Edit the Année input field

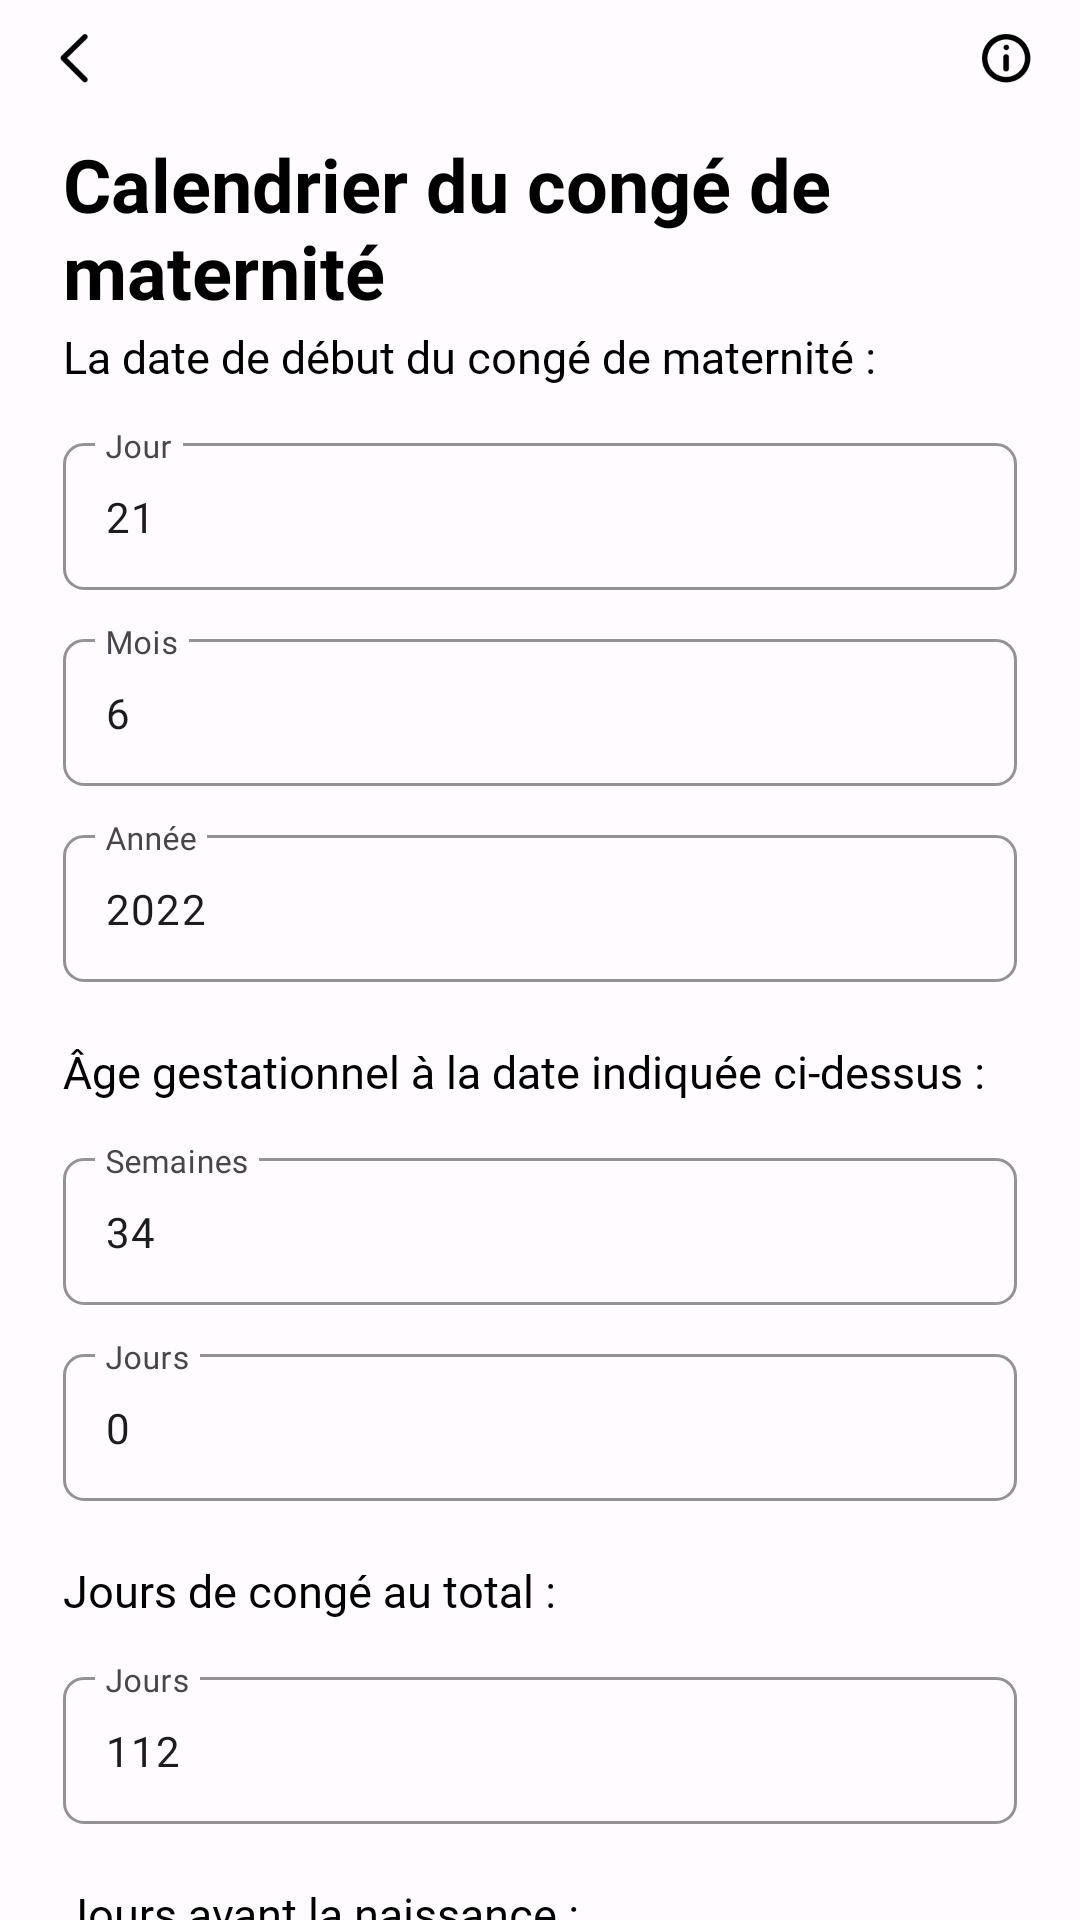(x=540, y=908)
